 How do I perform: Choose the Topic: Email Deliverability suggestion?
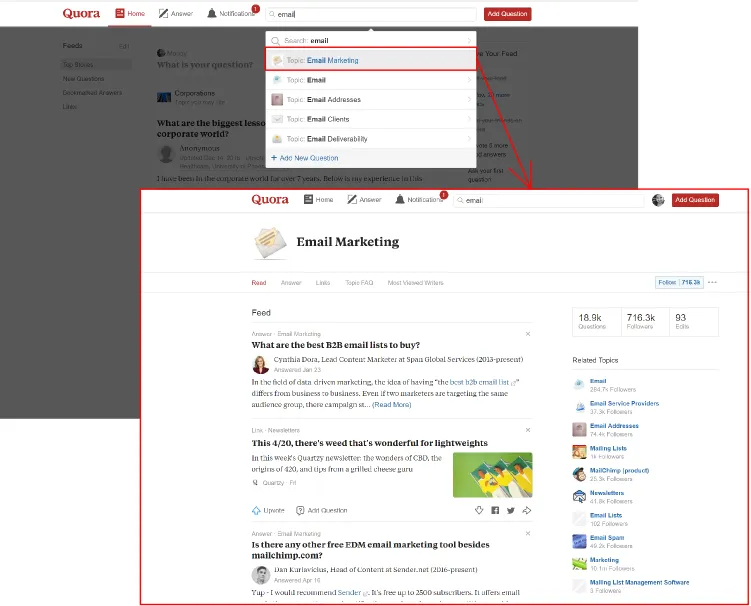tap(371, 139)
